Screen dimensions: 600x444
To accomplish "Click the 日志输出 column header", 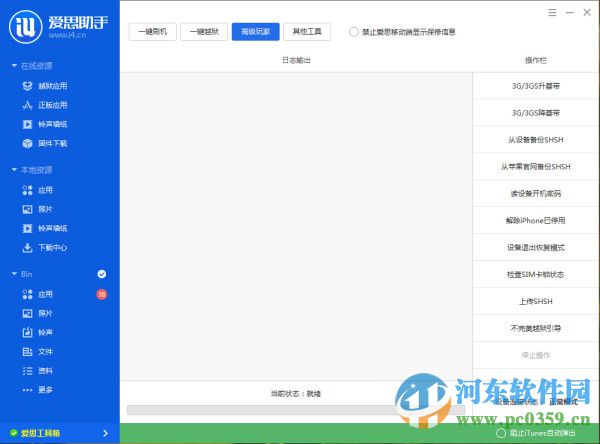I will (297, 60).
